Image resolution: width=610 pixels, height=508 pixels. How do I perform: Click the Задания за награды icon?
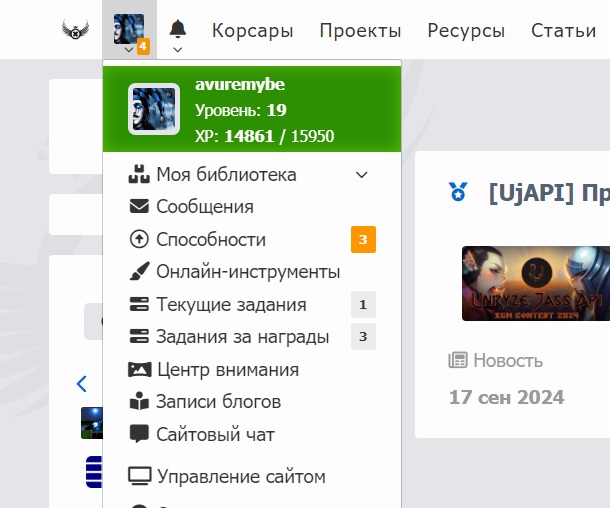click(x=139, y=336)
